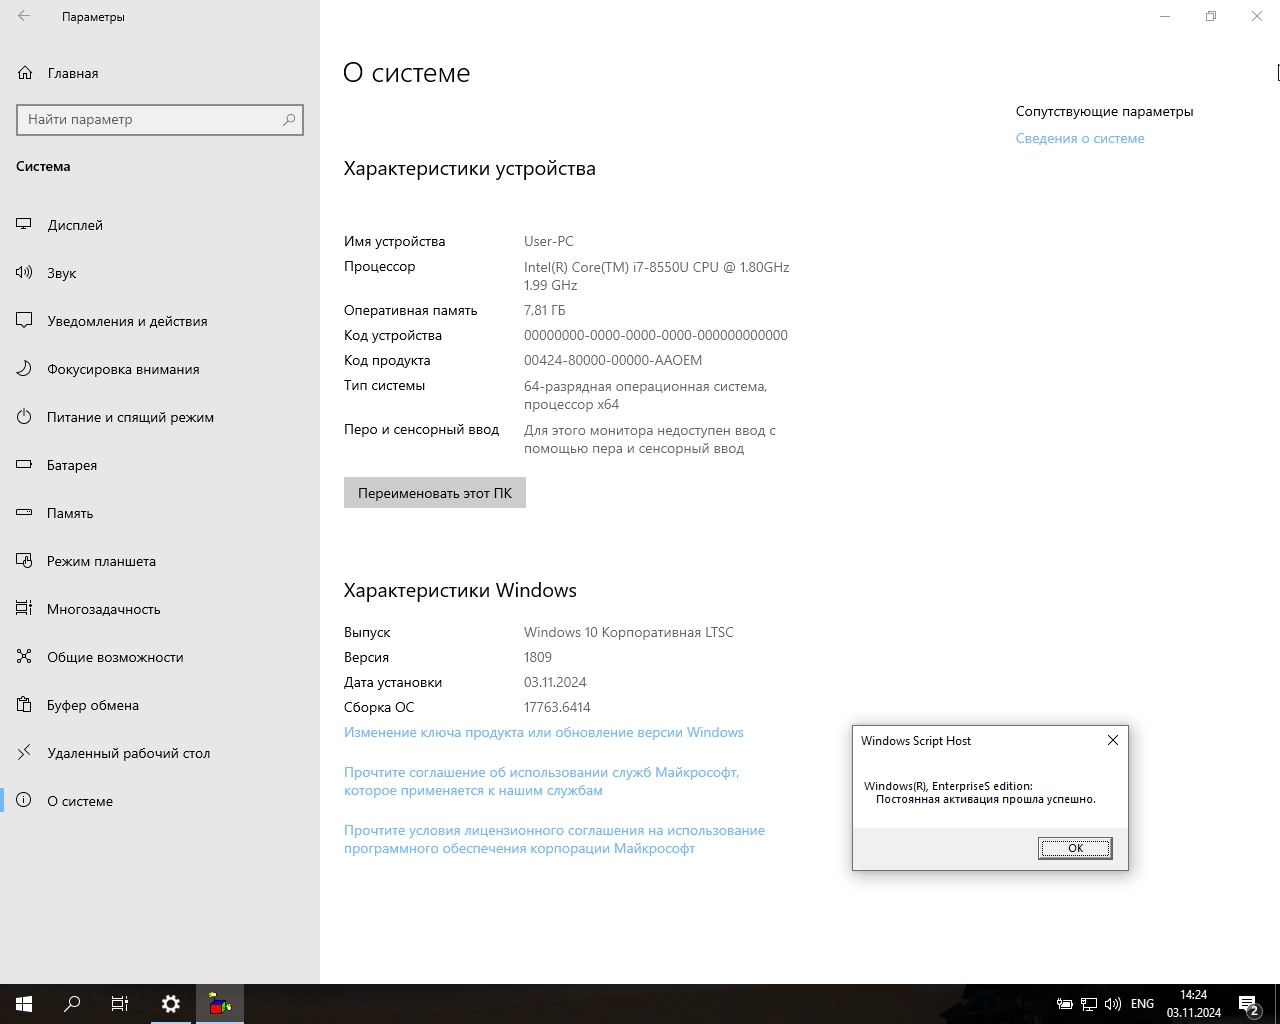Click the О системе info icon

(x=24, y=800)
